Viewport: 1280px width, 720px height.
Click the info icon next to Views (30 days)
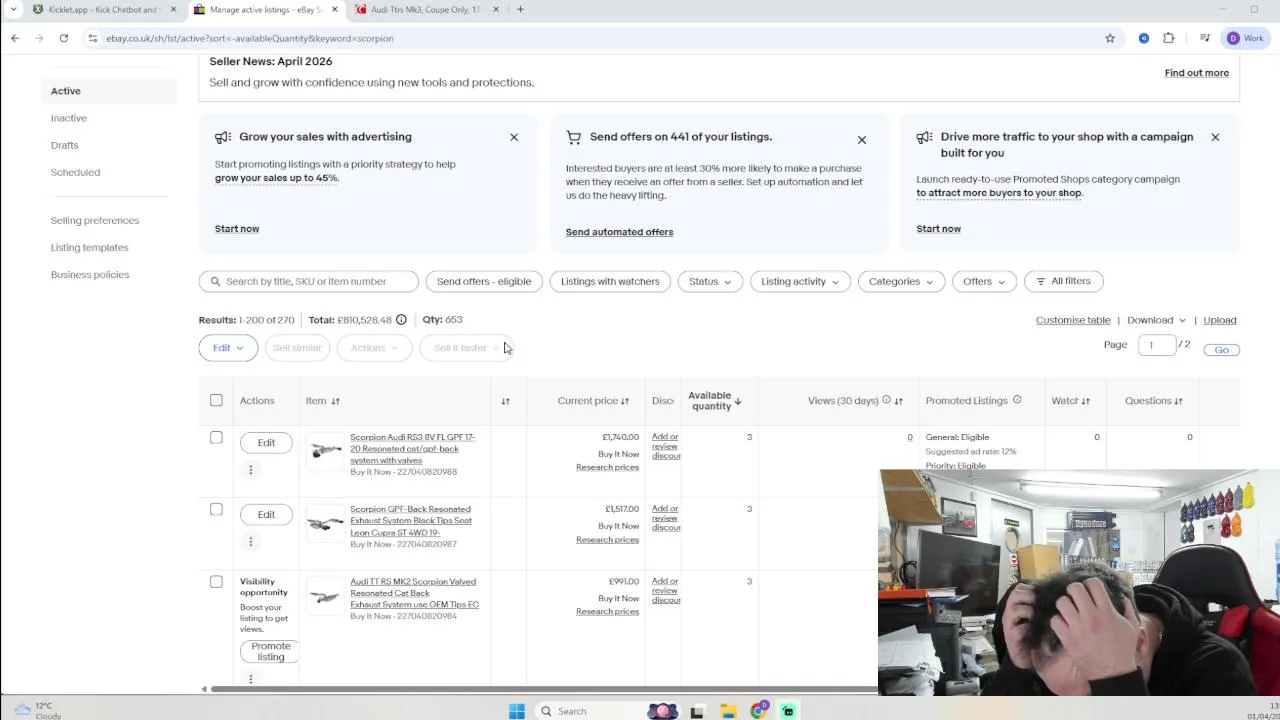coord(886,400)
